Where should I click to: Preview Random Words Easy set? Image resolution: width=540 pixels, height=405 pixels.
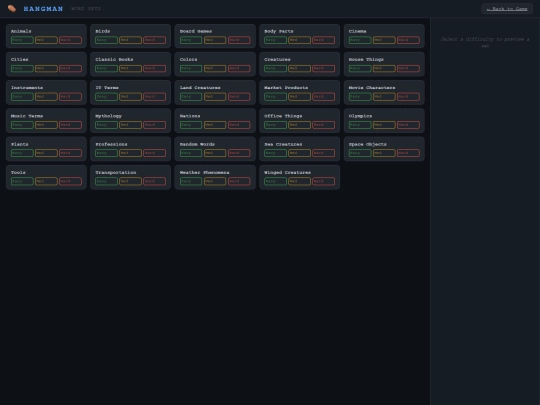pos(191,153)
